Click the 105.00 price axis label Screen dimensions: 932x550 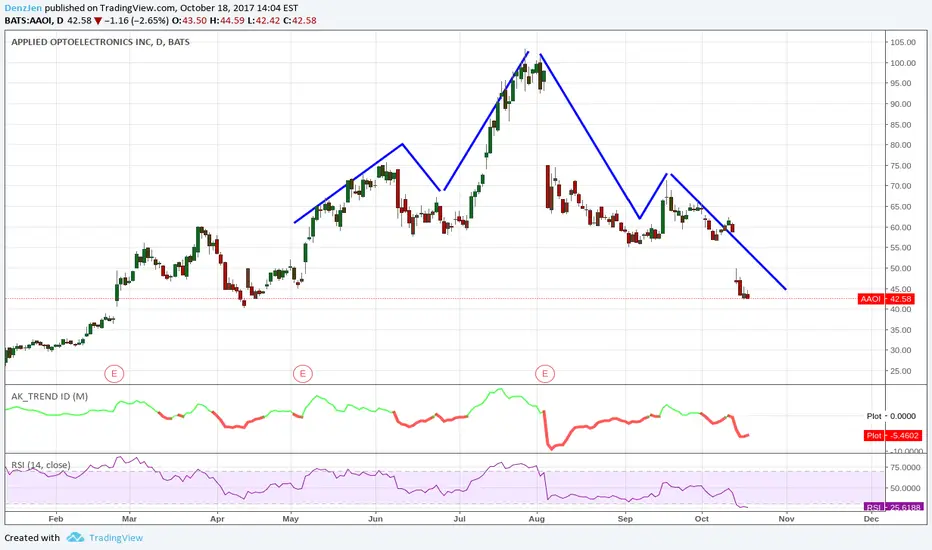point(902,42)
